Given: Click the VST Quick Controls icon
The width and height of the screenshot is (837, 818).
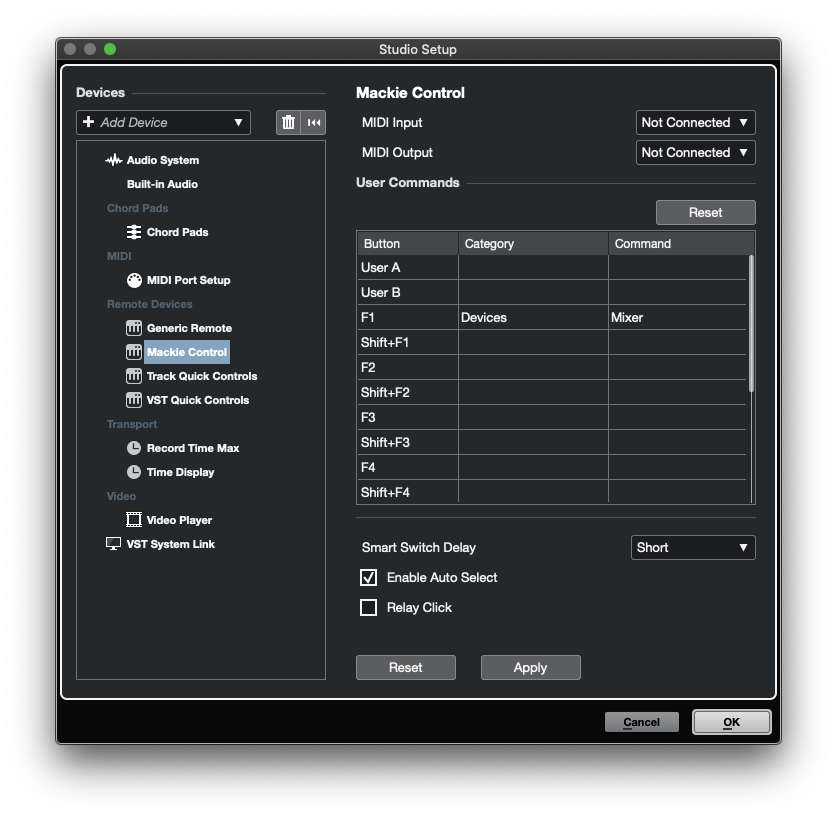Looking at the screenshot, I should pyautogui.click(x=135, y=400).
